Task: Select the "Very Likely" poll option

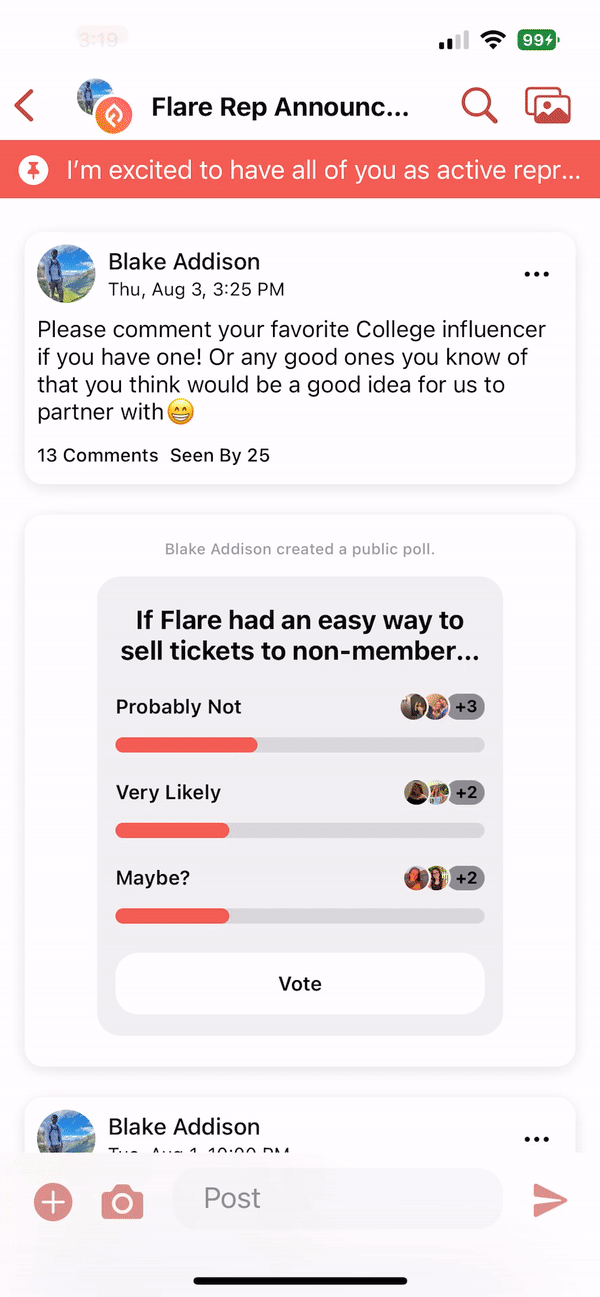Action: (x=168, y=792)
